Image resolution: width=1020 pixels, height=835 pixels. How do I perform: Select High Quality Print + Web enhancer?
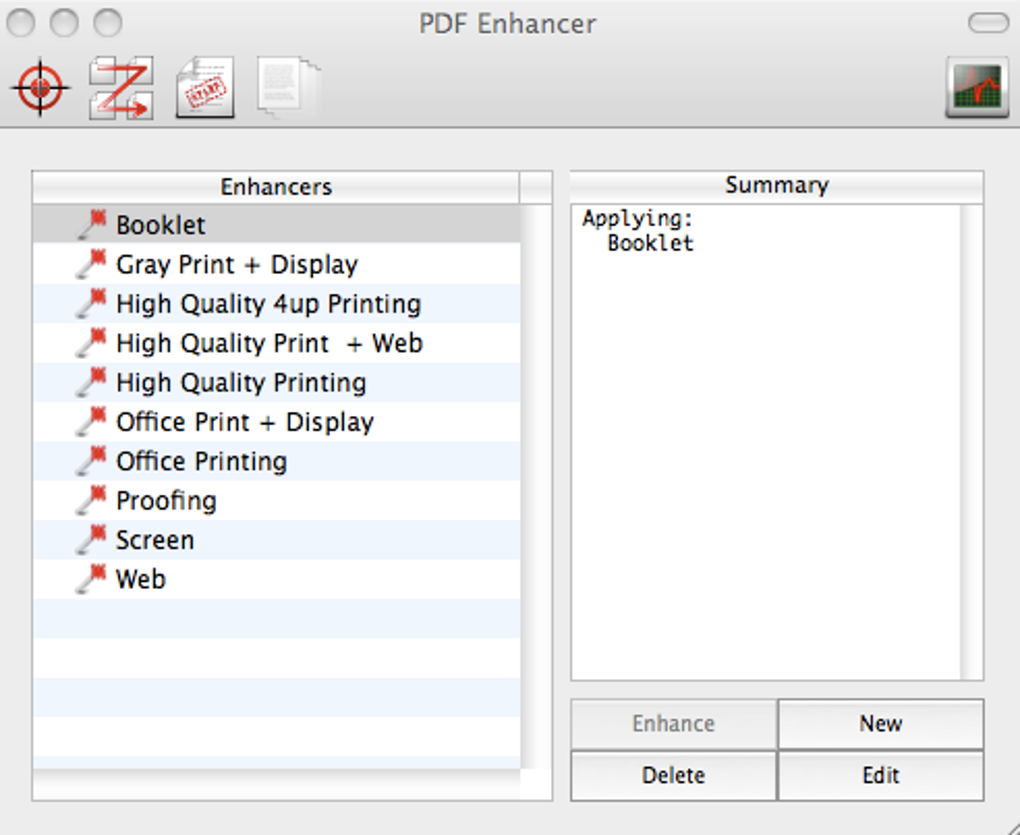[x=276, y=343]
